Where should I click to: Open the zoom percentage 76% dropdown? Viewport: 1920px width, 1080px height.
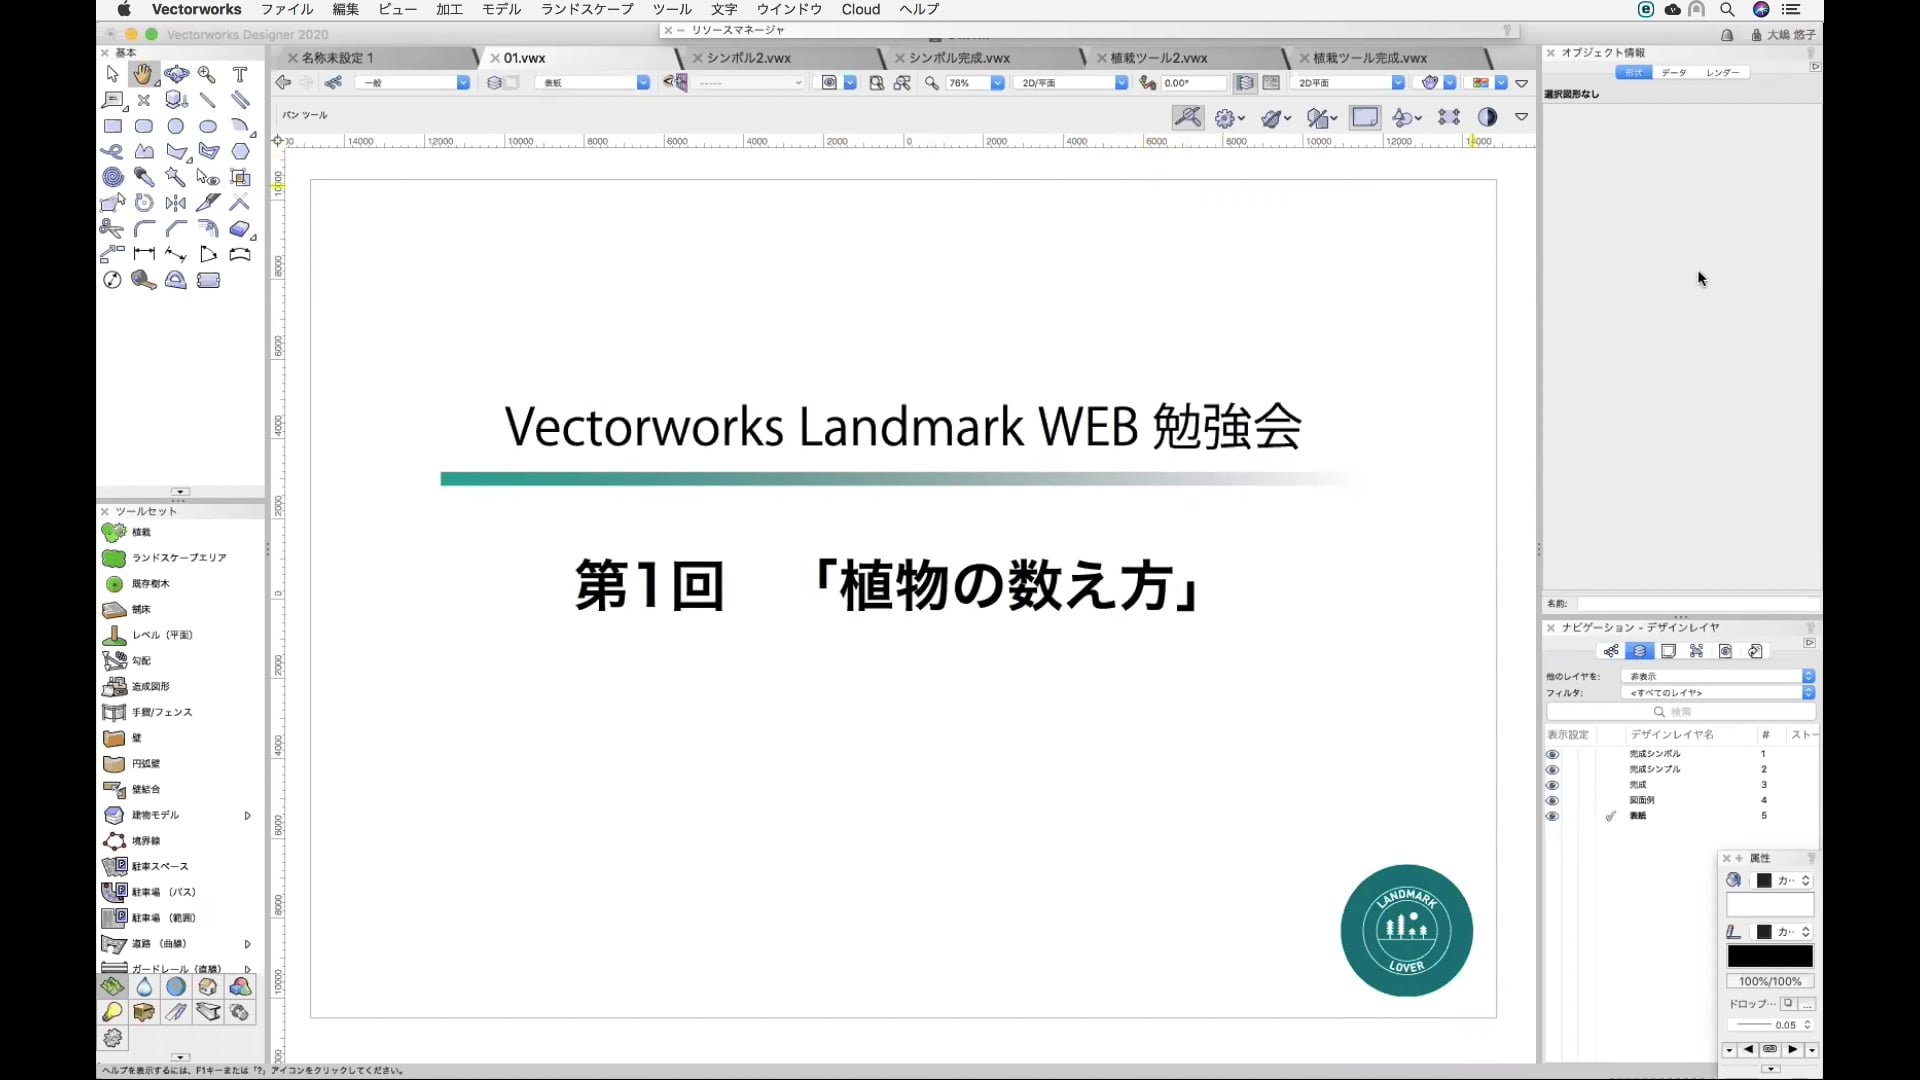point(997,83)
